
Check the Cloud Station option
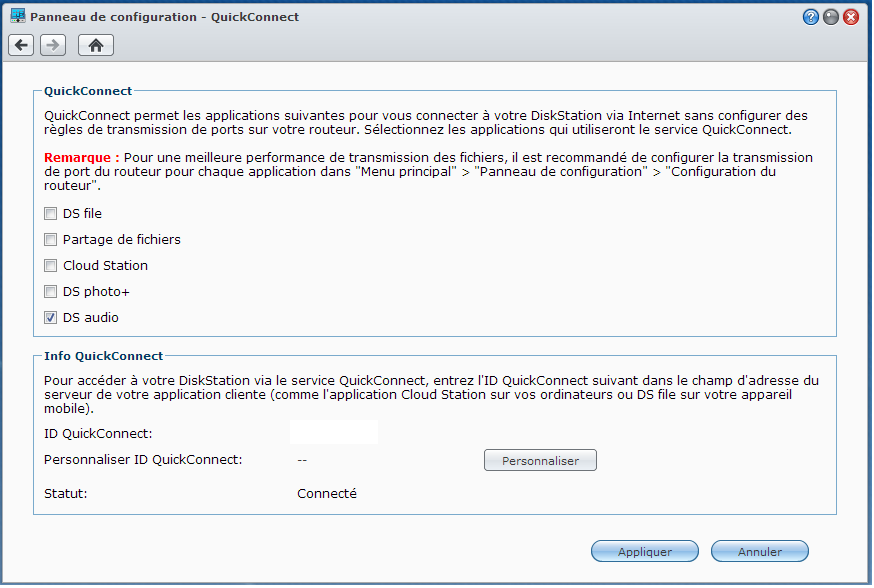pyautogui.click(x=51, y=266)
